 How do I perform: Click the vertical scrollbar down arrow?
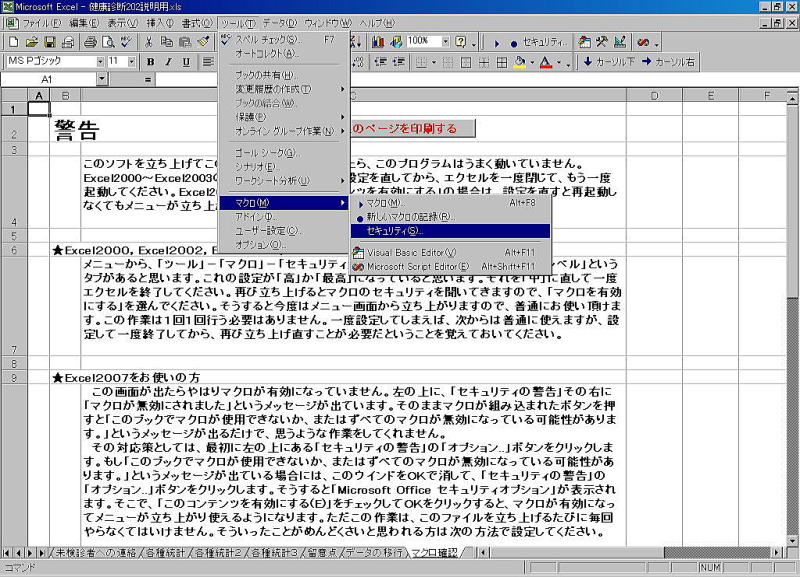tap(792, 540)
